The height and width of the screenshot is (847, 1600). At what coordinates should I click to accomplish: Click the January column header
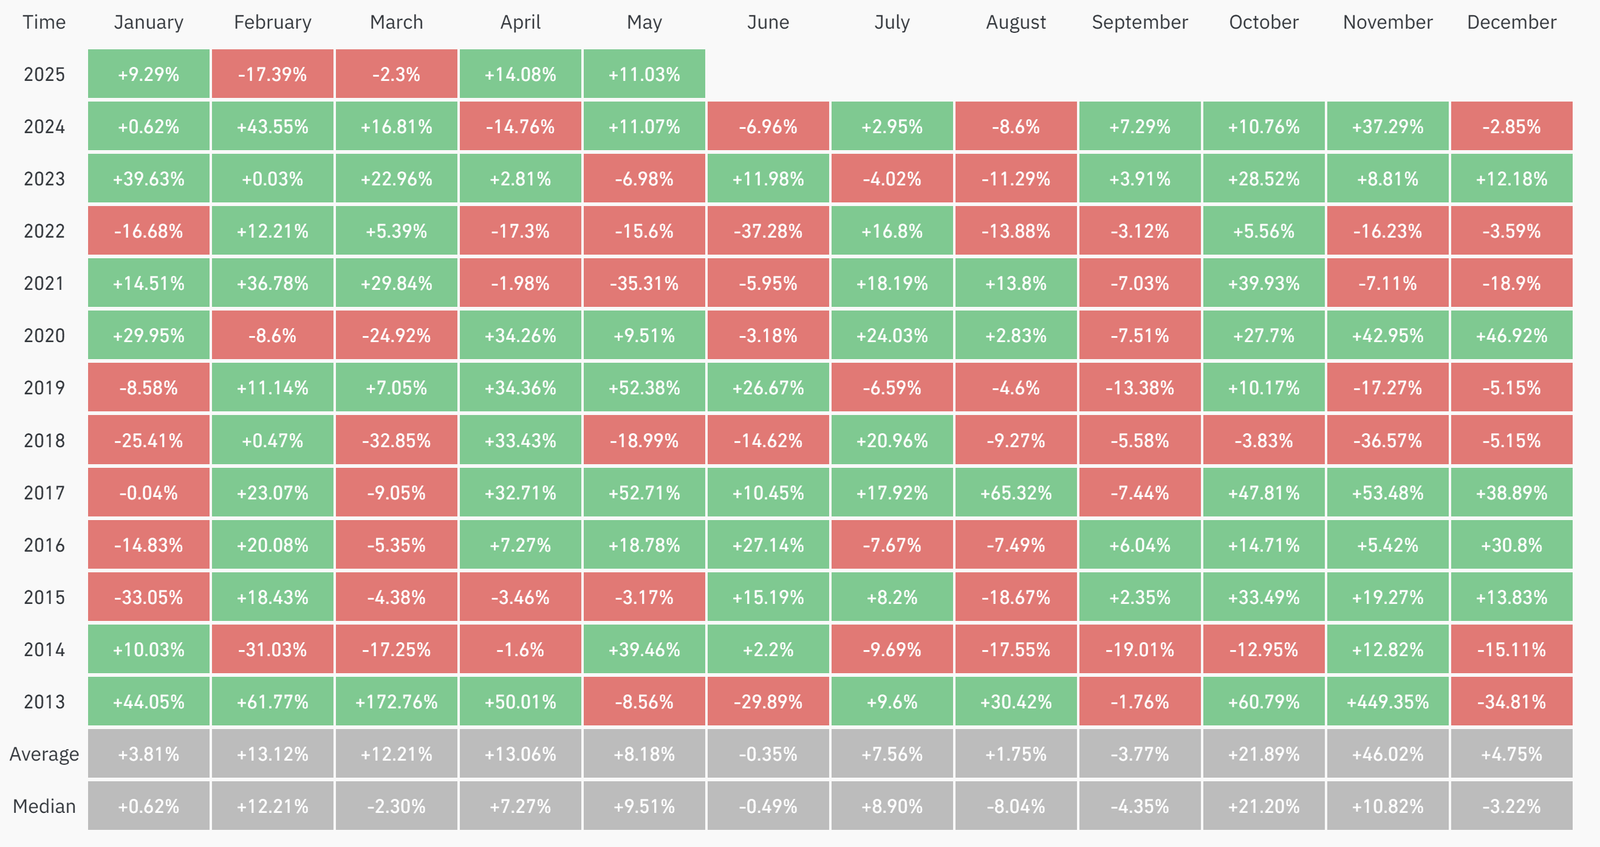[x=149, y=22]
